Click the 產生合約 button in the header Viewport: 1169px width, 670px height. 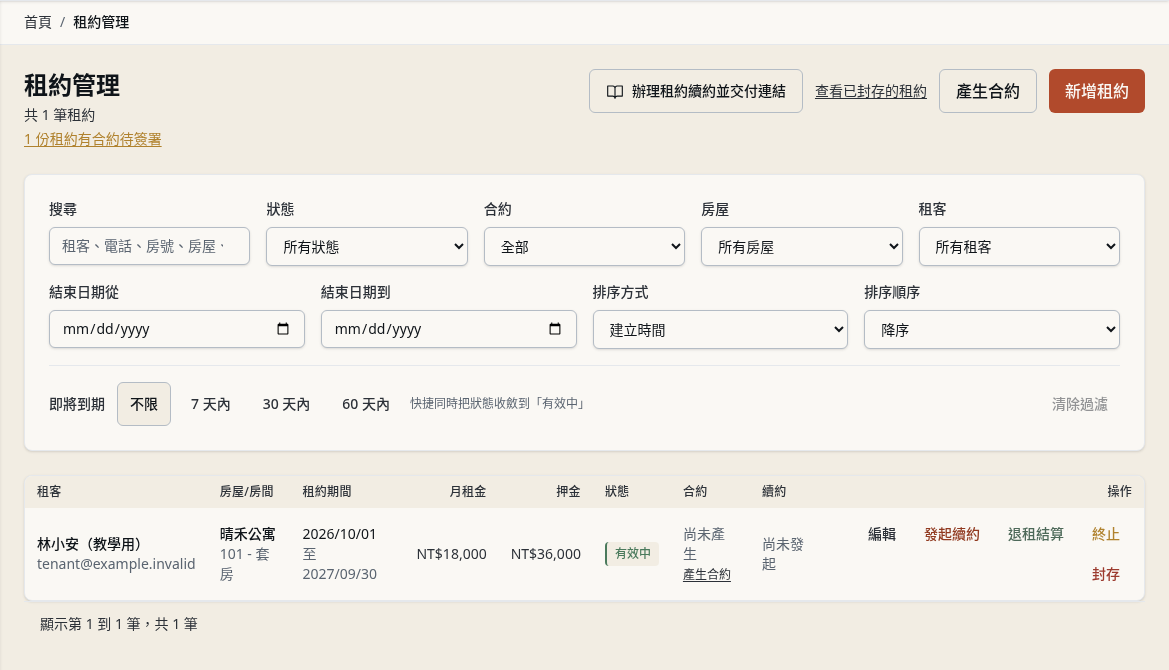point(988,91)
